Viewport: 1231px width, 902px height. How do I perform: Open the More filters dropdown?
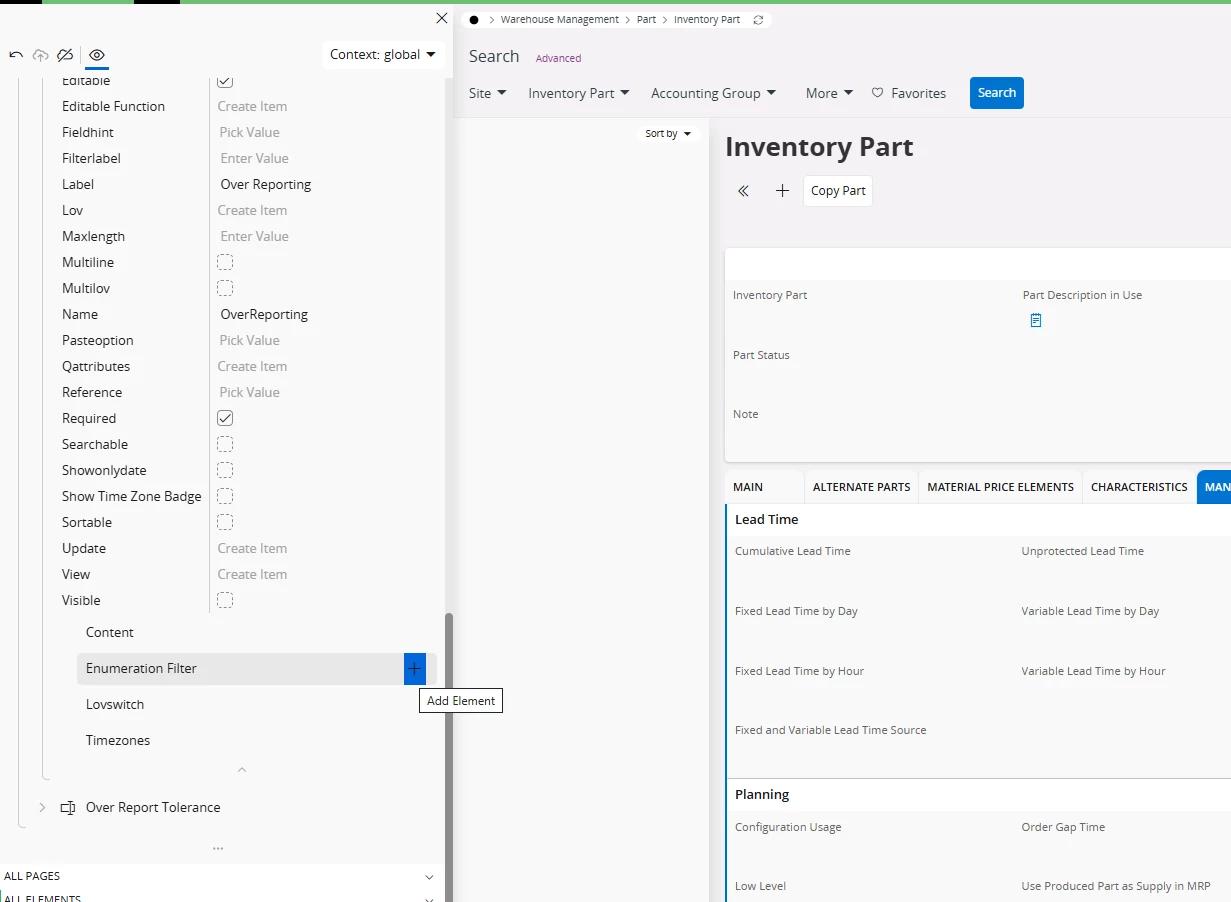point(829,93)
